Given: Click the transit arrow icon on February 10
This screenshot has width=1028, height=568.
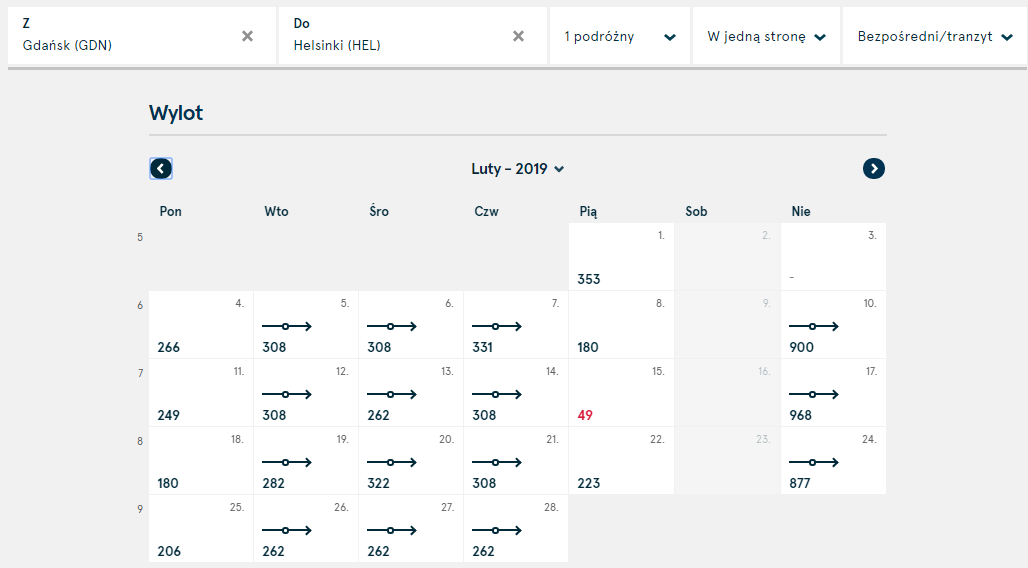Looking at the screenshot, I should pos(814,326).
